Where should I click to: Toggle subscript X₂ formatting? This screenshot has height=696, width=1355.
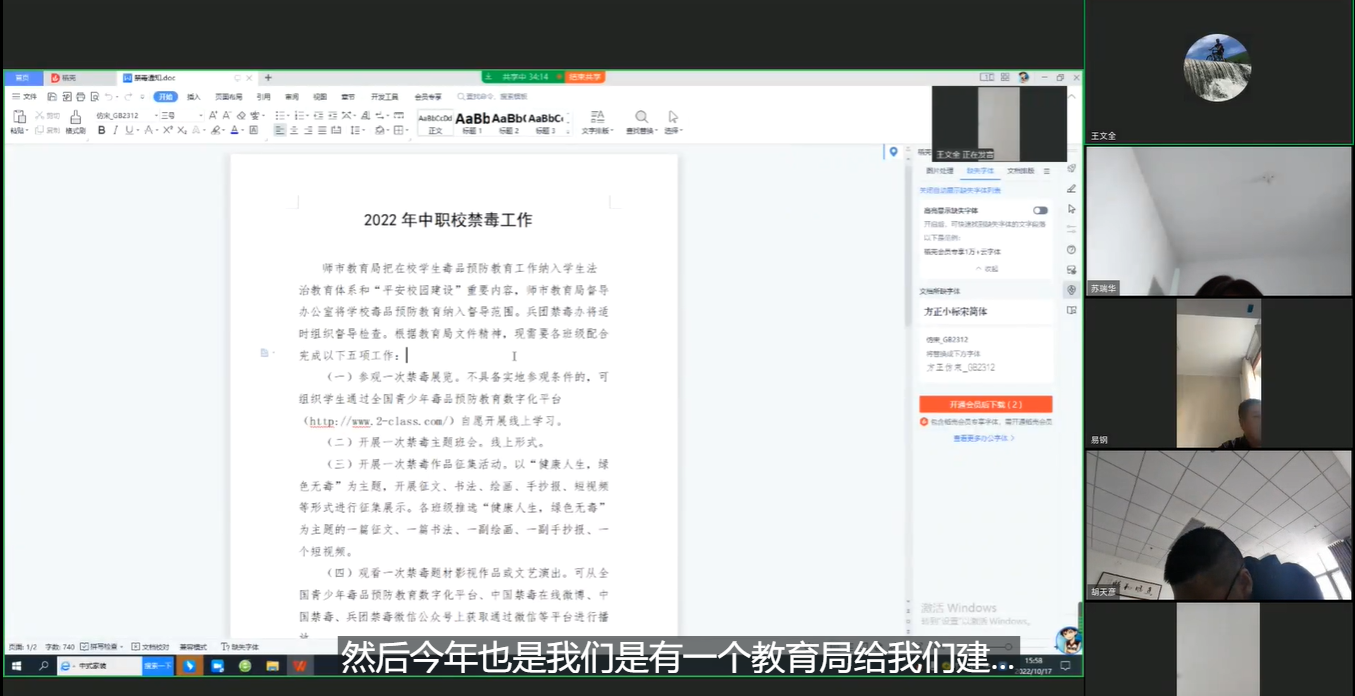pyautogui.click(x=182, y=130)
